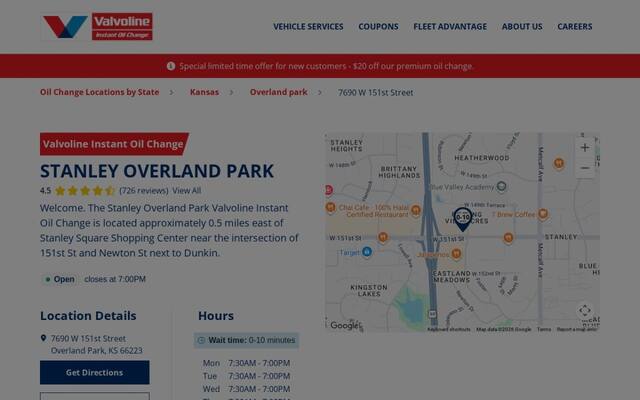Click Blue Valley Academy map marker
This screenshot has height=400, width=640.
click(501, 187)
